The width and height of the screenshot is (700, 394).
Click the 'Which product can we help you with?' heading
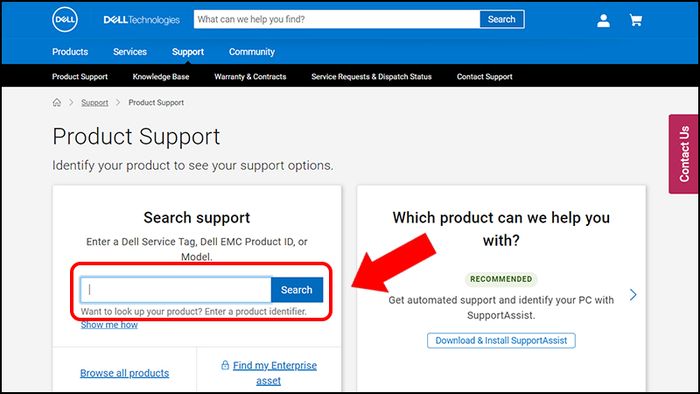click(x=501, y=229)
